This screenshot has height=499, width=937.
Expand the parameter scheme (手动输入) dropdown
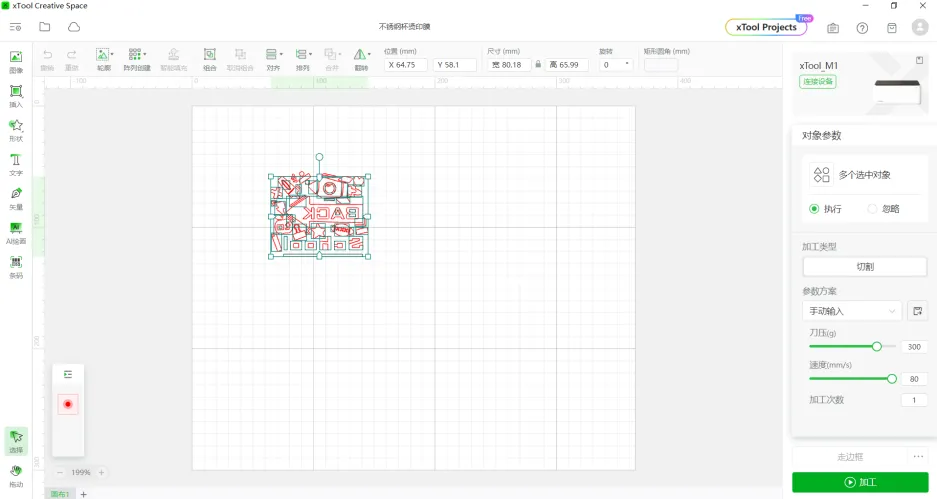851,311
